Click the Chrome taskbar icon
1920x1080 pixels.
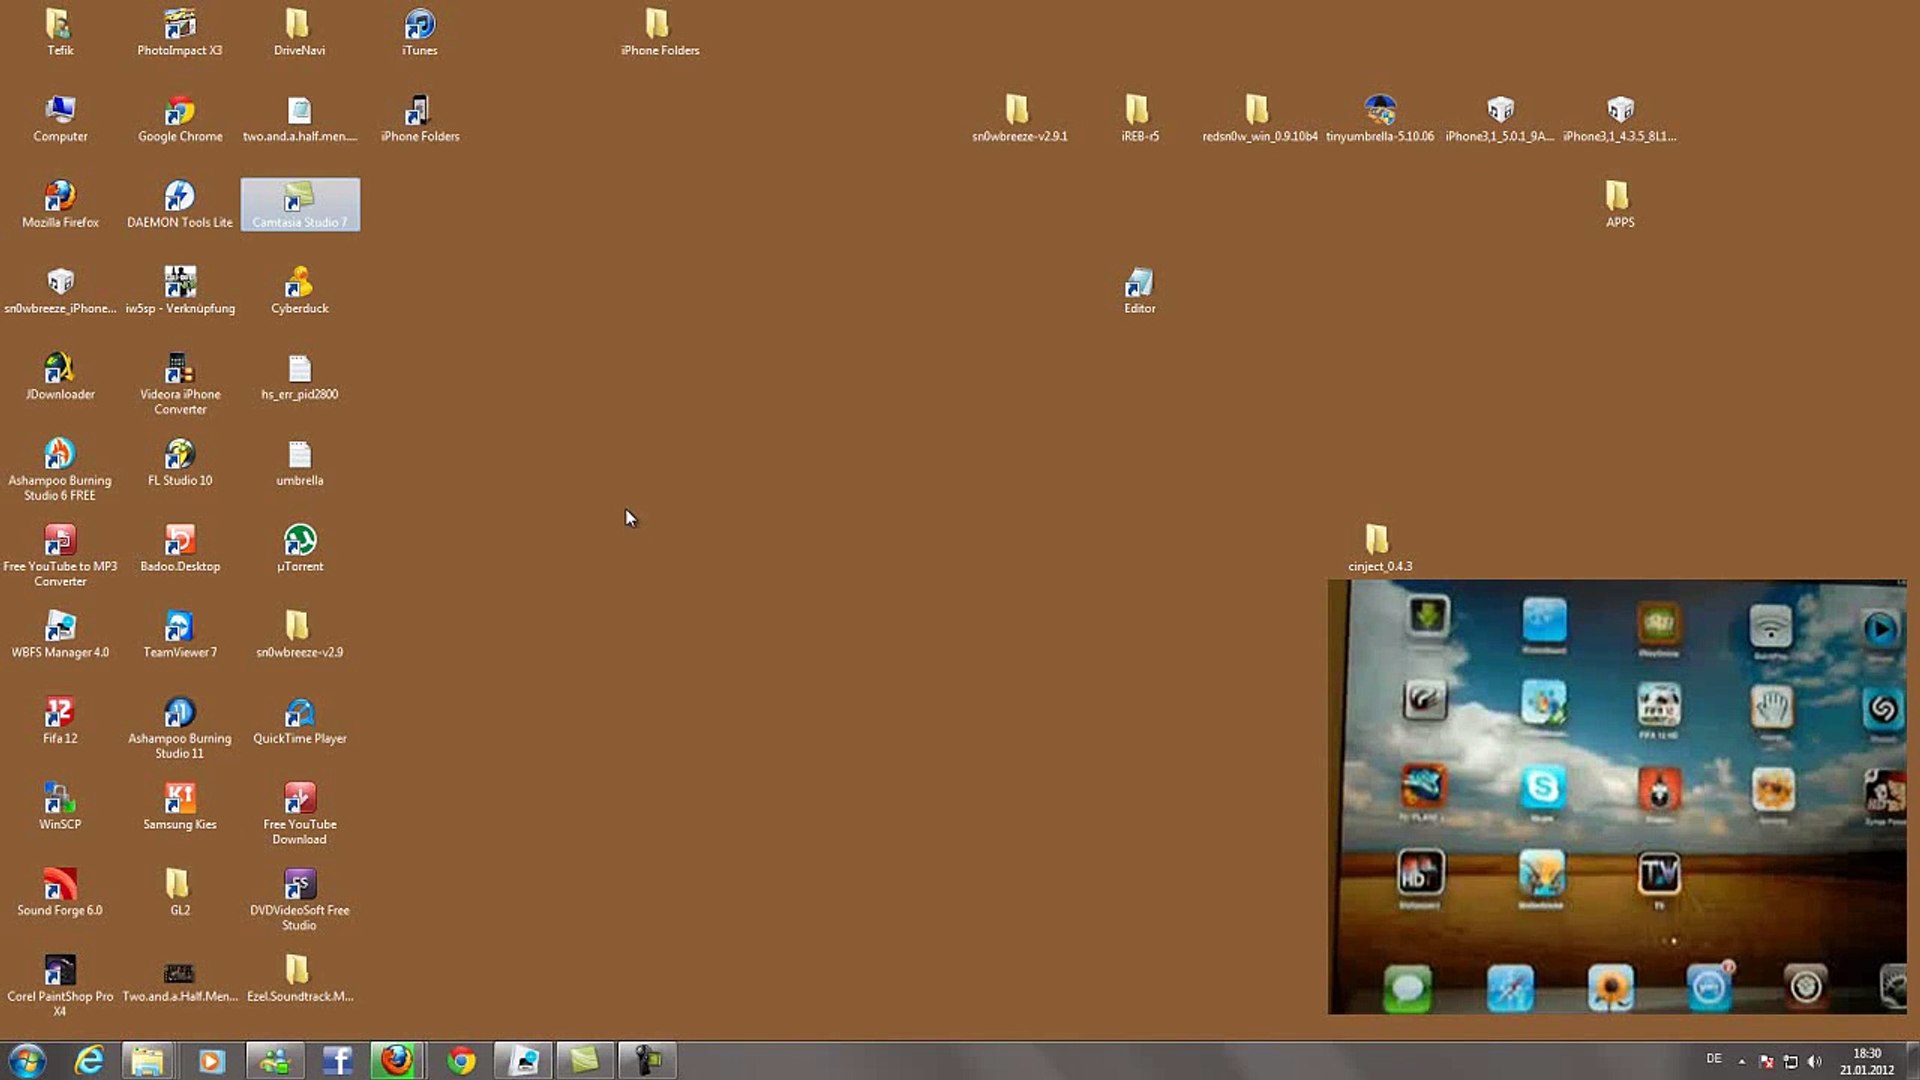(461, 1060)
